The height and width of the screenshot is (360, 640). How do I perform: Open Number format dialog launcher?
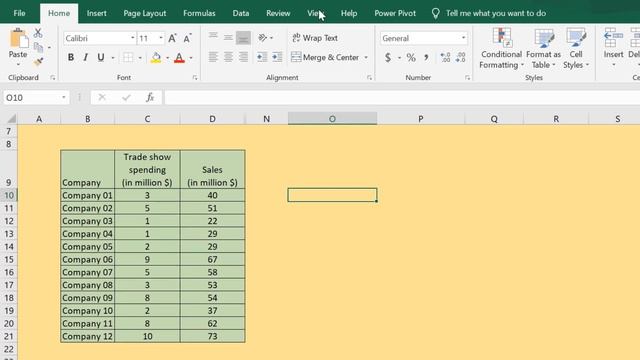tap(467, 78)
